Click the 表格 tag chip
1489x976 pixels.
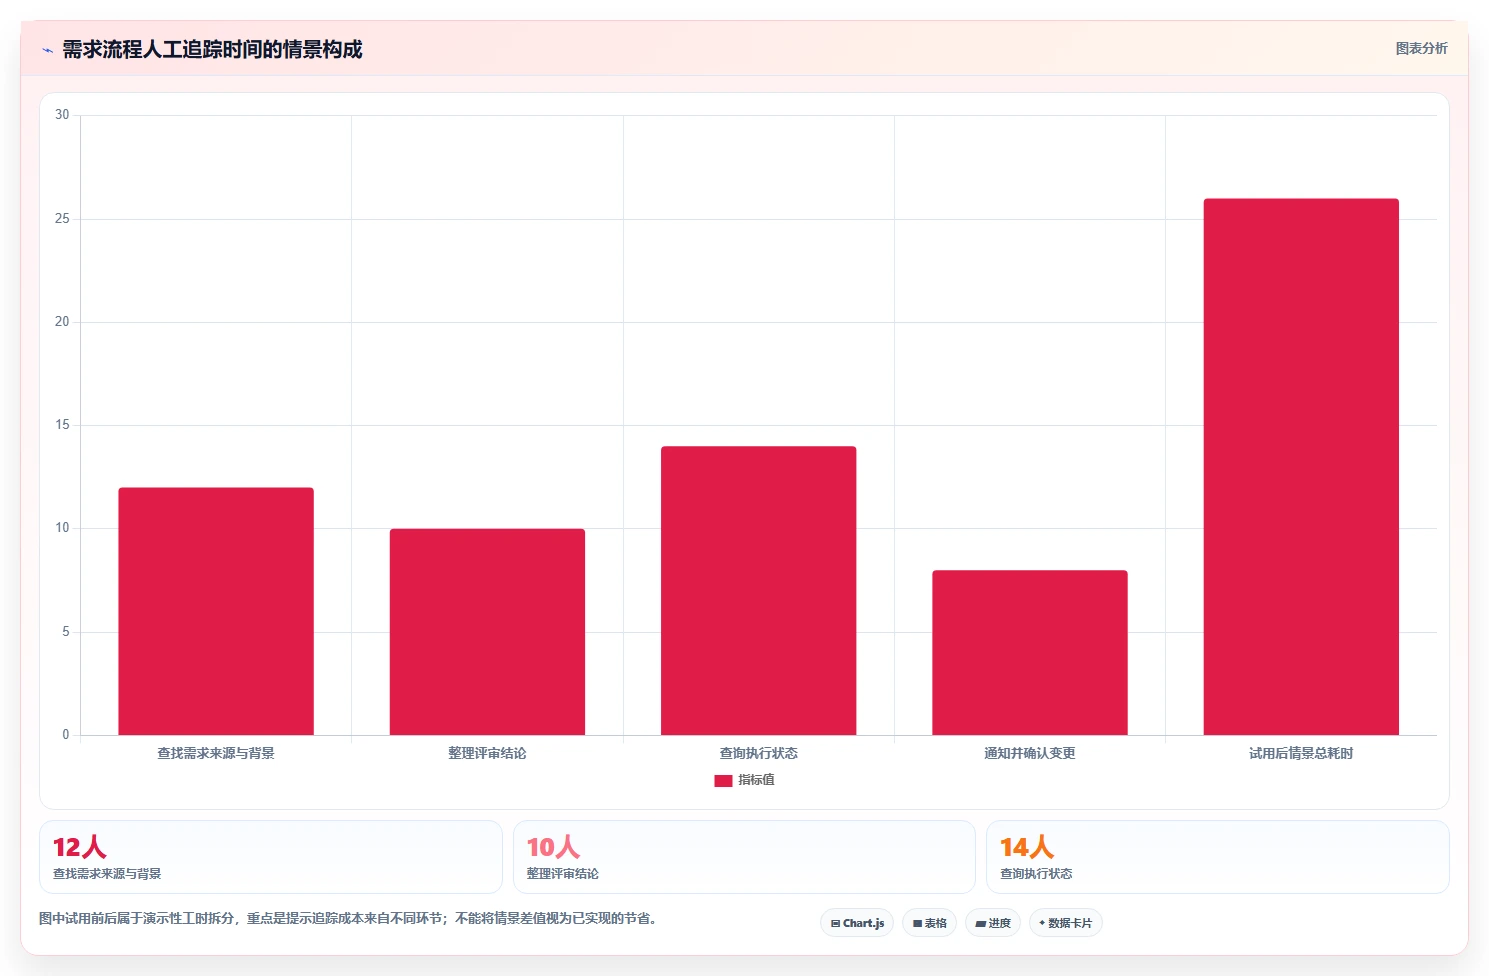[930, 923]
